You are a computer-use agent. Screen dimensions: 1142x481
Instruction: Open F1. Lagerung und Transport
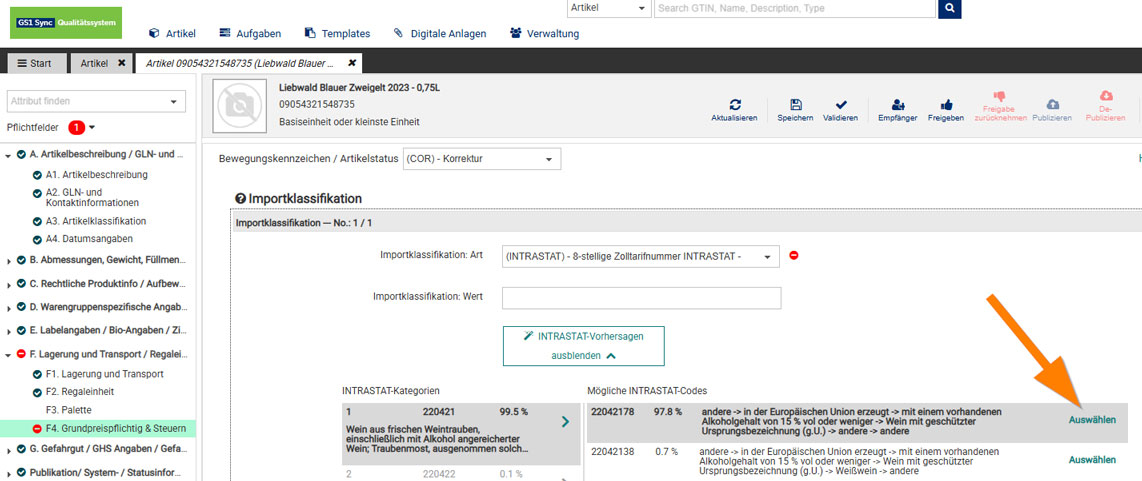(104, 374)
